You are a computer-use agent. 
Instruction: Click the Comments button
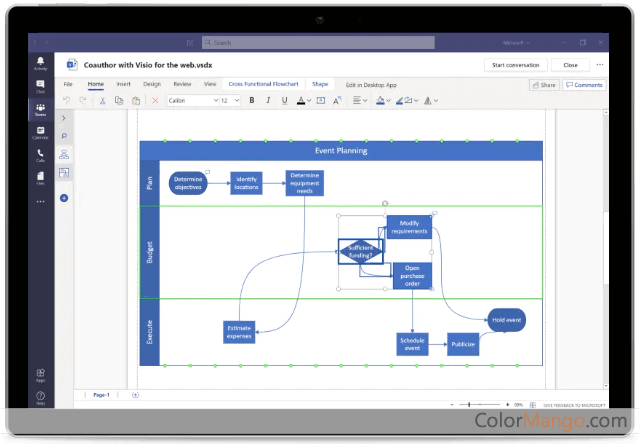click(x=584, y=85)
